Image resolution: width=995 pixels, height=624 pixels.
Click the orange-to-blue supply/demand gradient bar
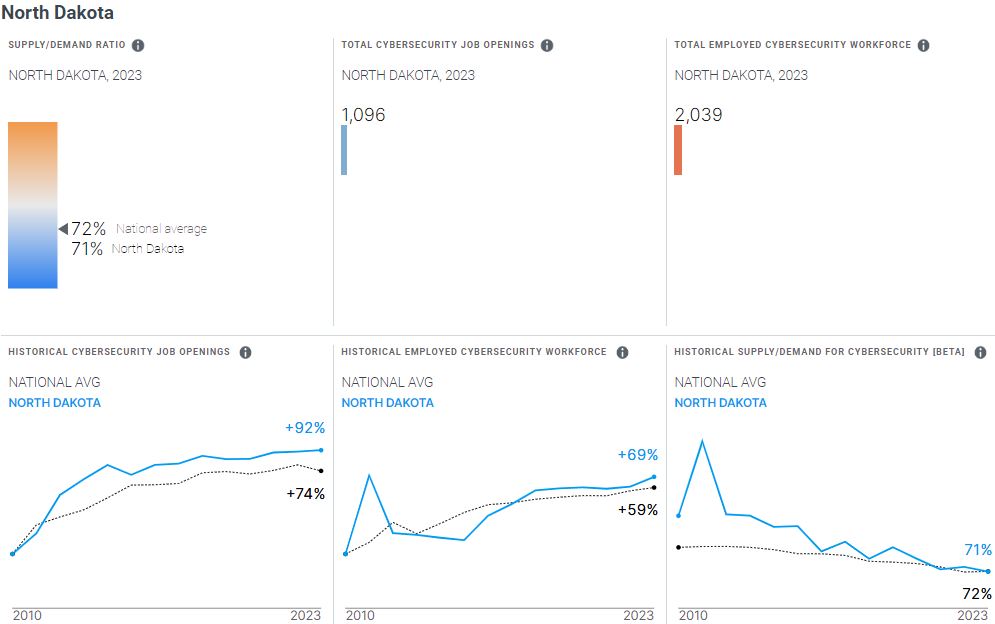coord(33,205)
